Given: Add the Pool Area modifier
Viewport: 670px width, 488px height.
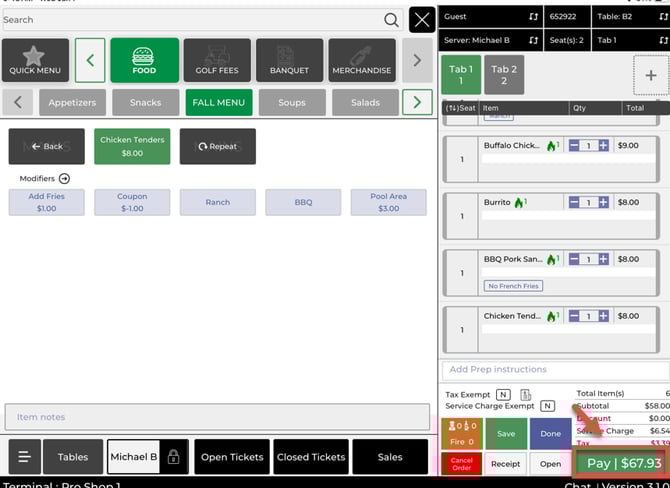Looking at the screenshot, I should (387, 202).
